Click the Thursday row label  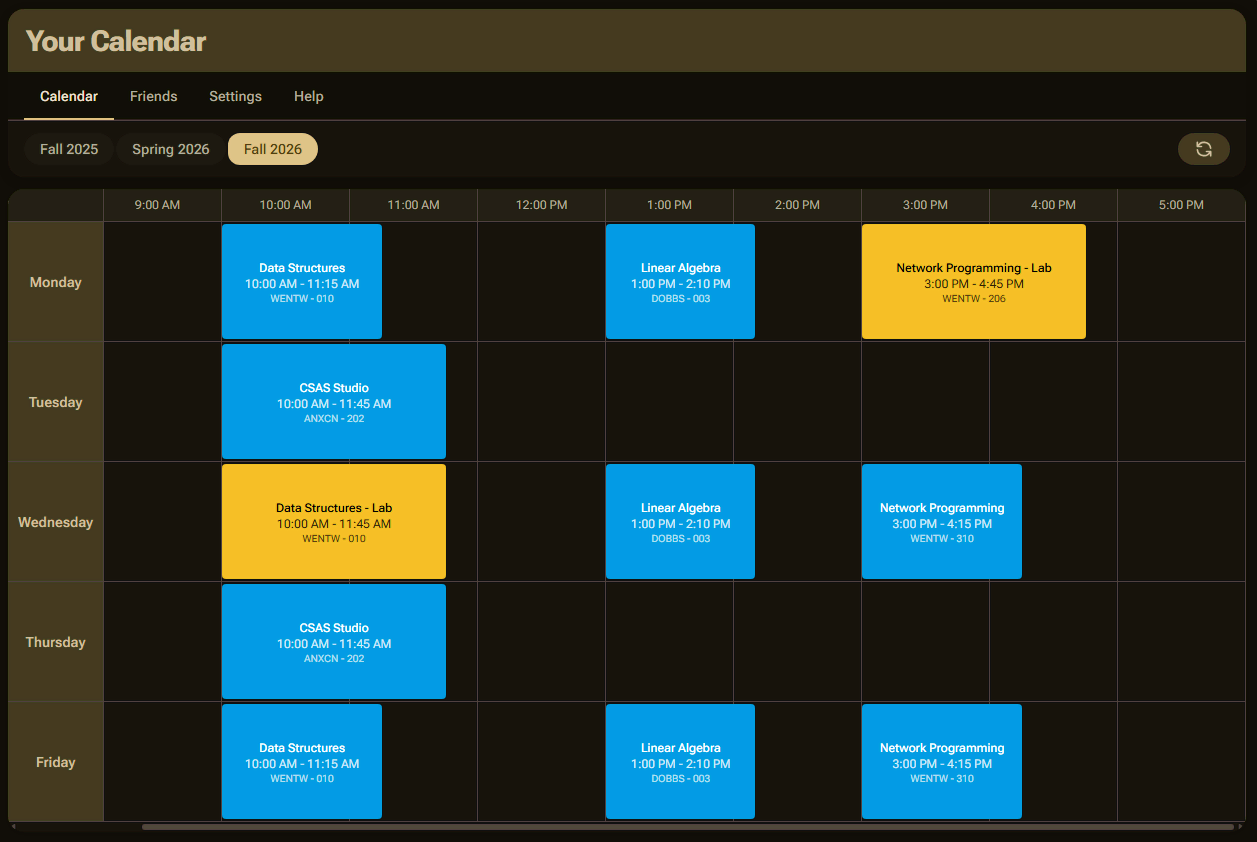[56, 642]
